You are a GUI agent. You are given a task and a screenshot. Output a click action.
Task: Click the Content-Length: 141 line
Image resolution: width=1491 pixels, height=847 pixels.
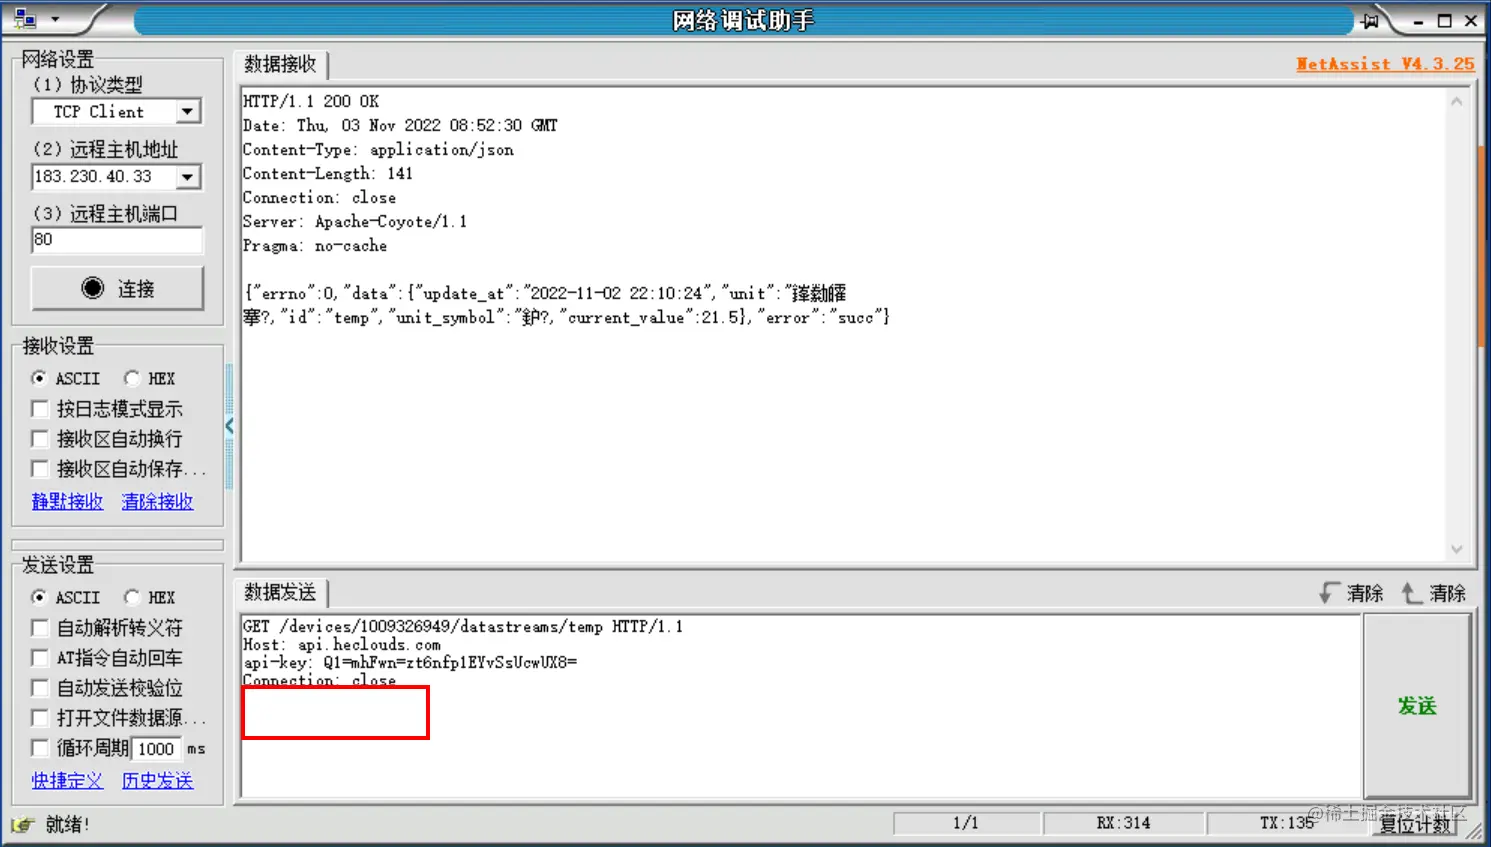(x=328, y=173)
